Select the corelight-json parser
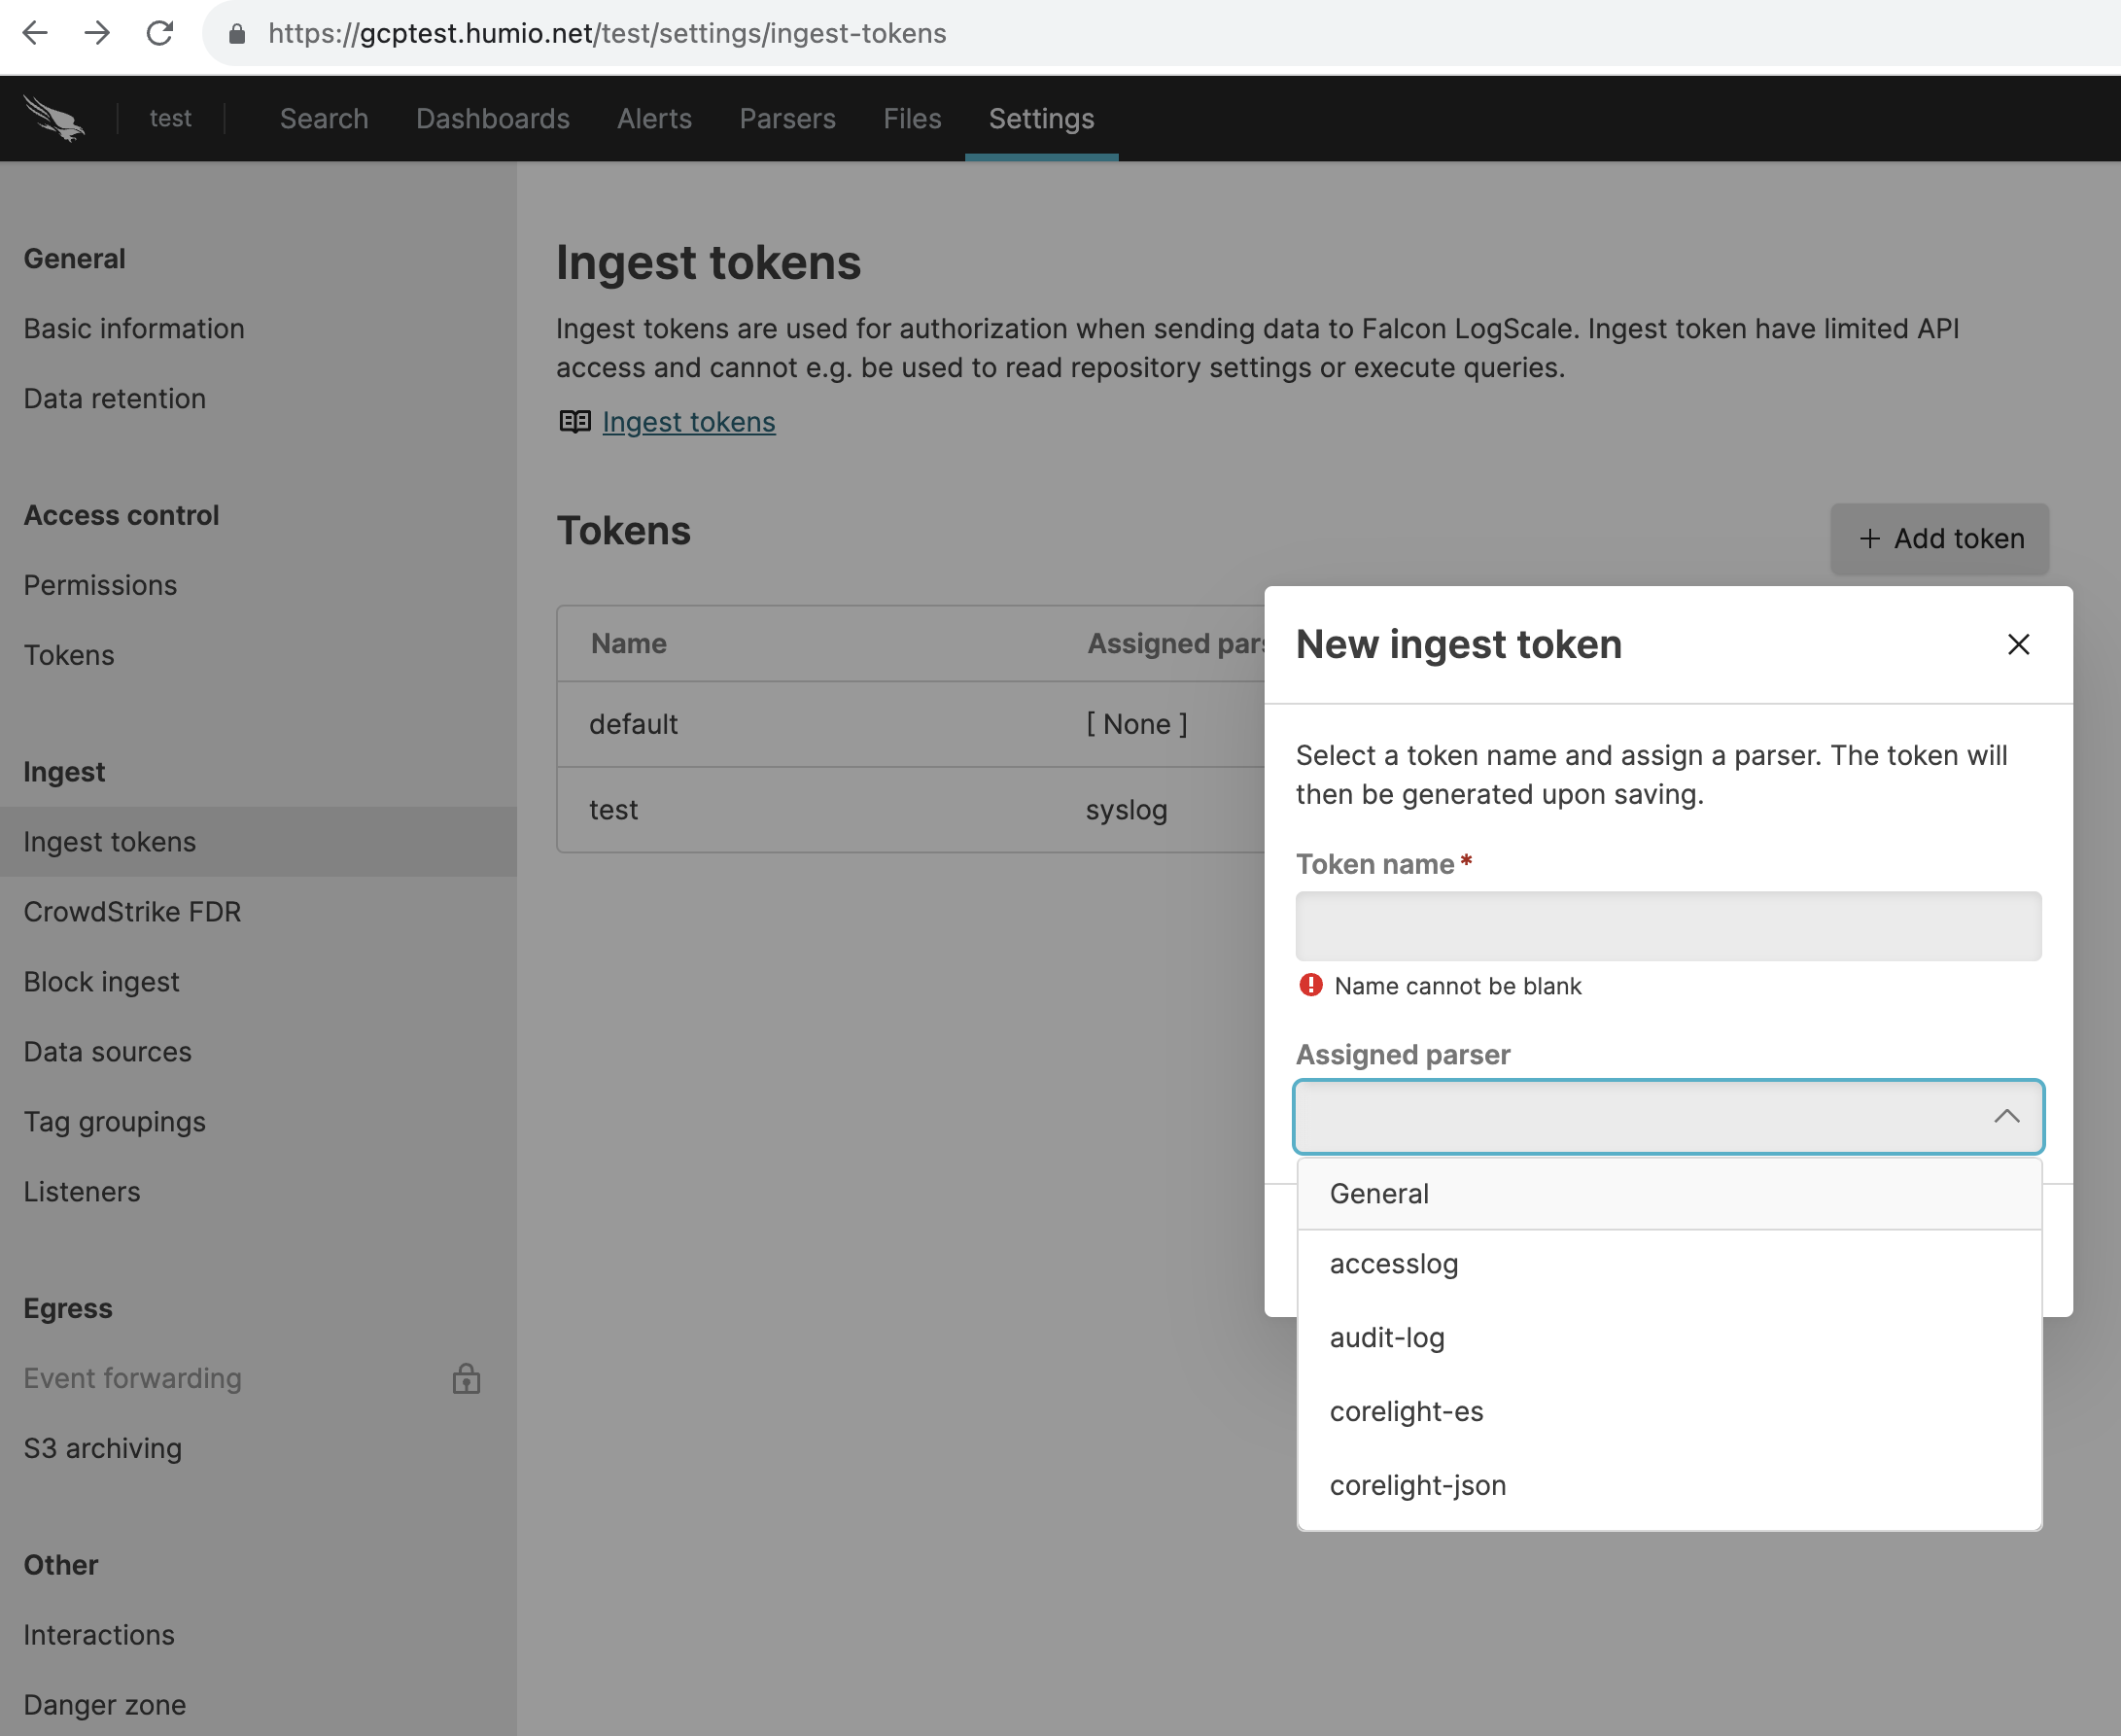The image size is (2121, 1736). (x=1417, y=1484)
